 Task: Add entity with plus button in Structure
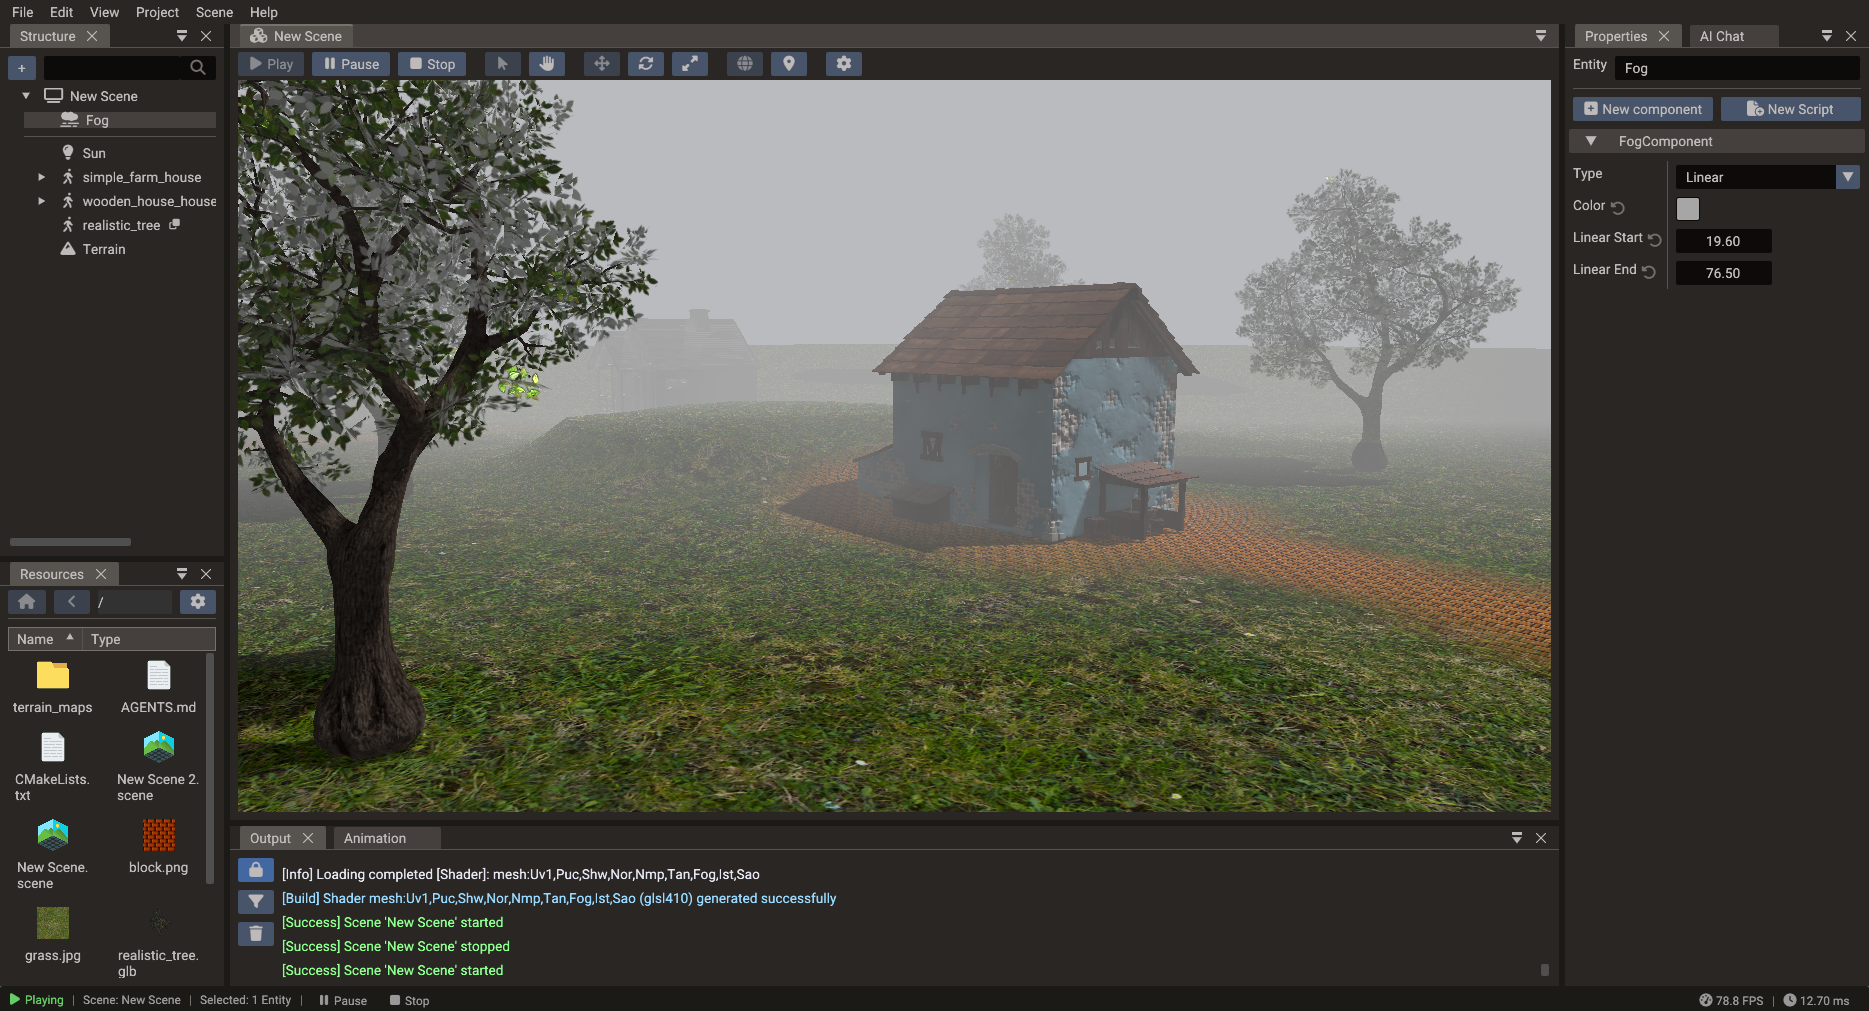point(22,68)
